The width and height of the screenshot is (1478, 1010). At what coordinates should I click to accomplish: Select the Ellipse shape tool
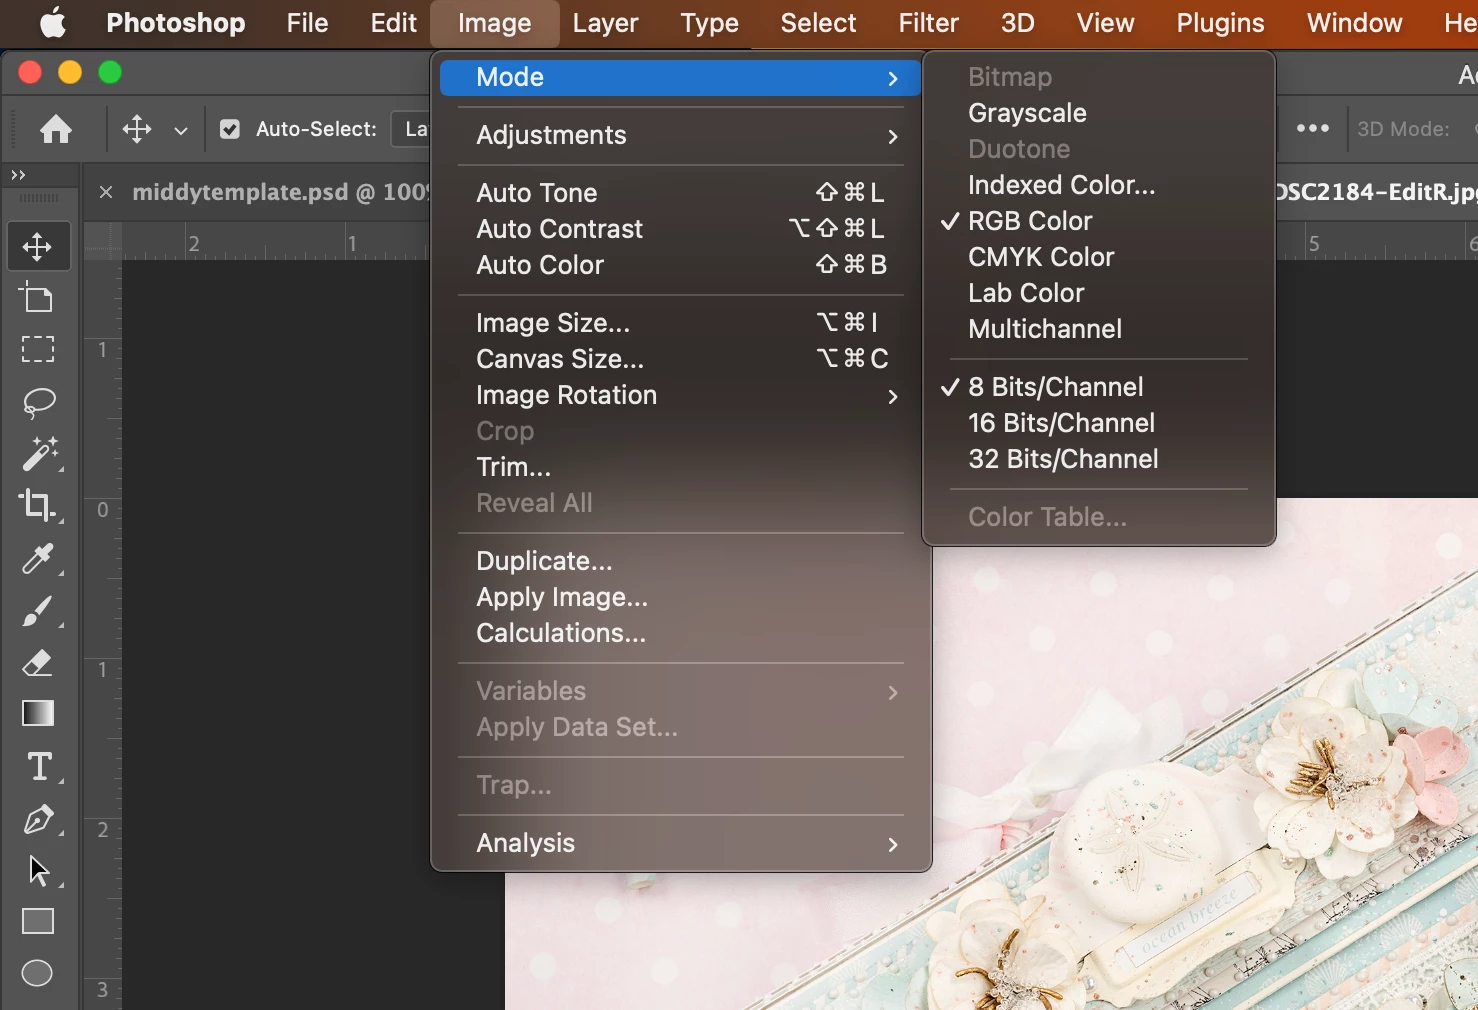pyautogui.click(x=38, y=973)
